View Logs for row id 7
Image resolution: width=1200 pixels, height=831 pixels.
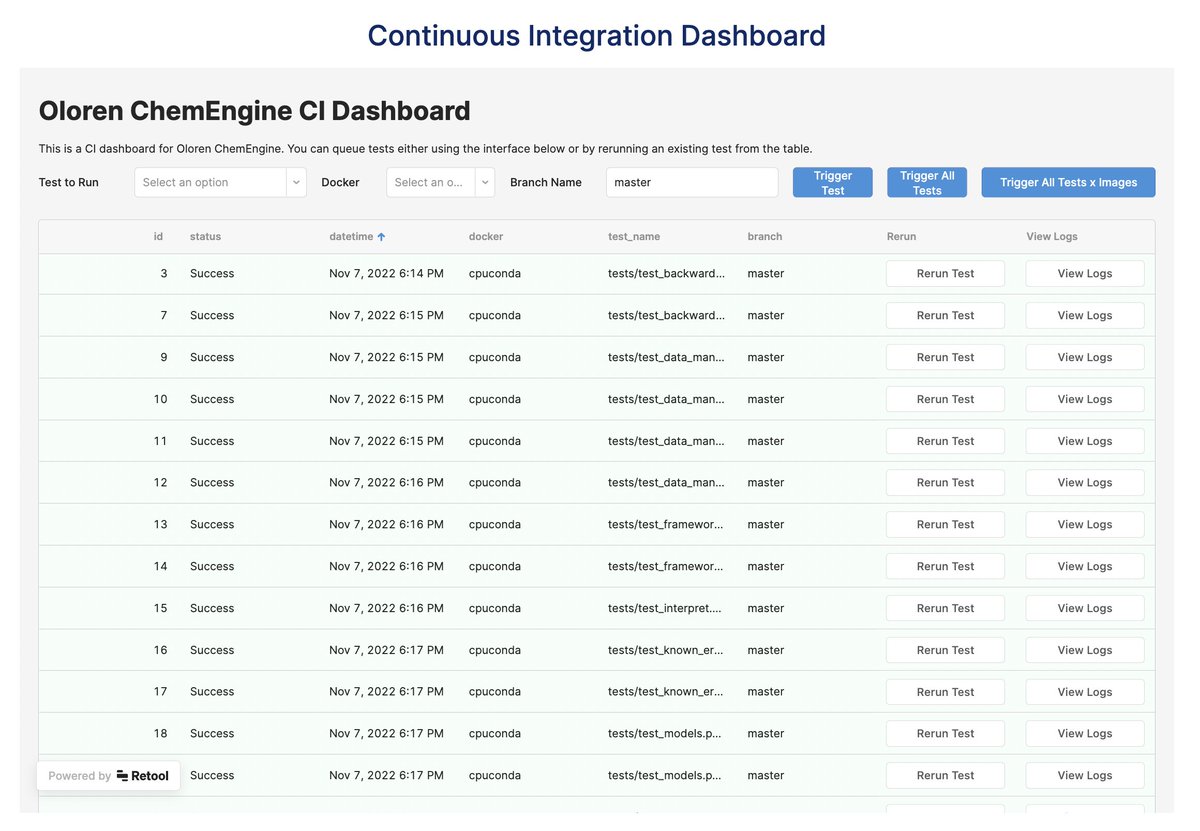(1085, 316)
